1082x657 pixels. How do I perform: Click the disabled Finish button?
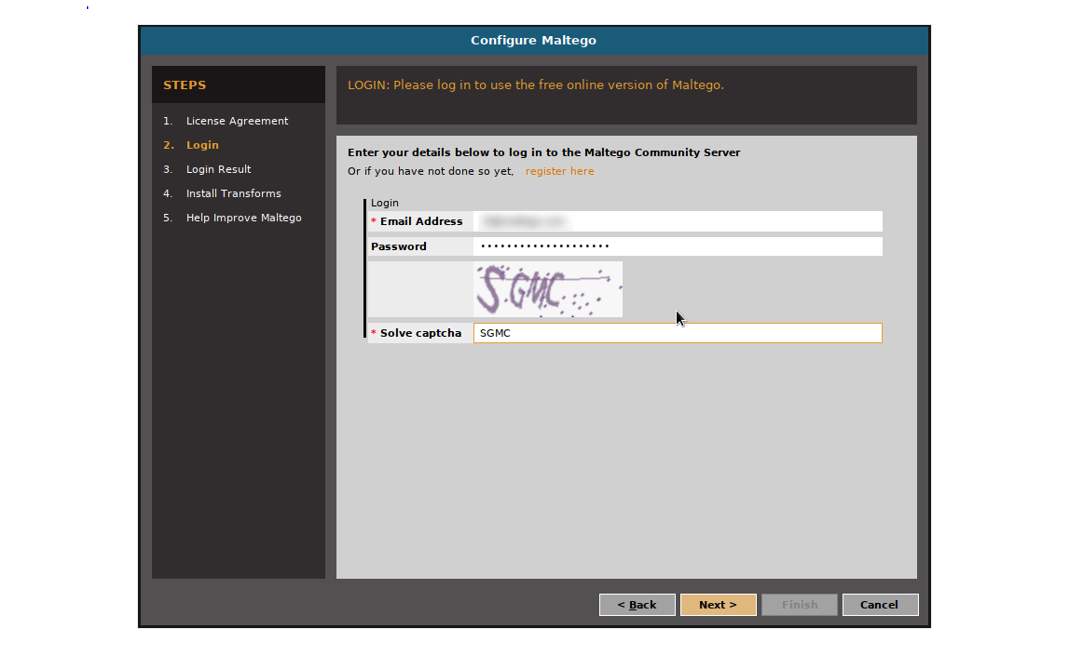[799, 605]
